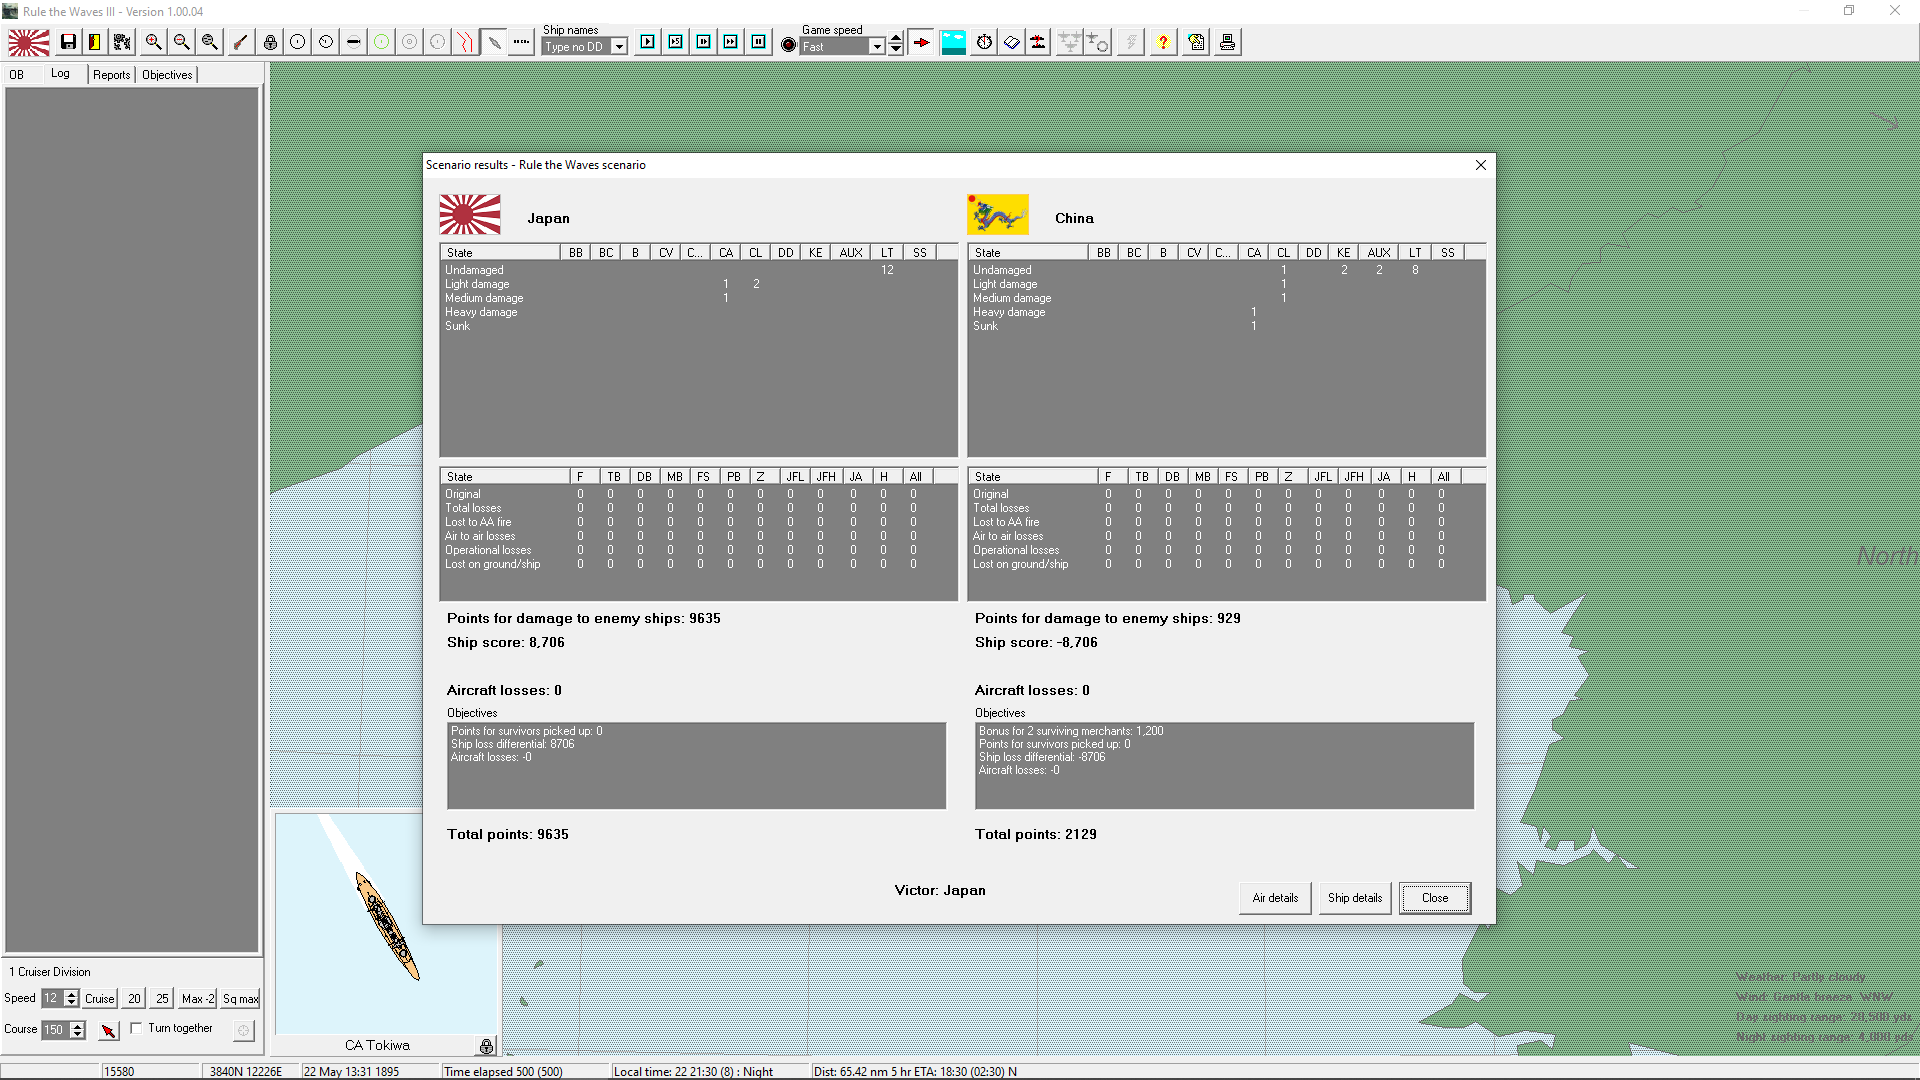Click the red arrow course pointer button
This screenshot has width=1920, height=1080.
coord(109,1030)
